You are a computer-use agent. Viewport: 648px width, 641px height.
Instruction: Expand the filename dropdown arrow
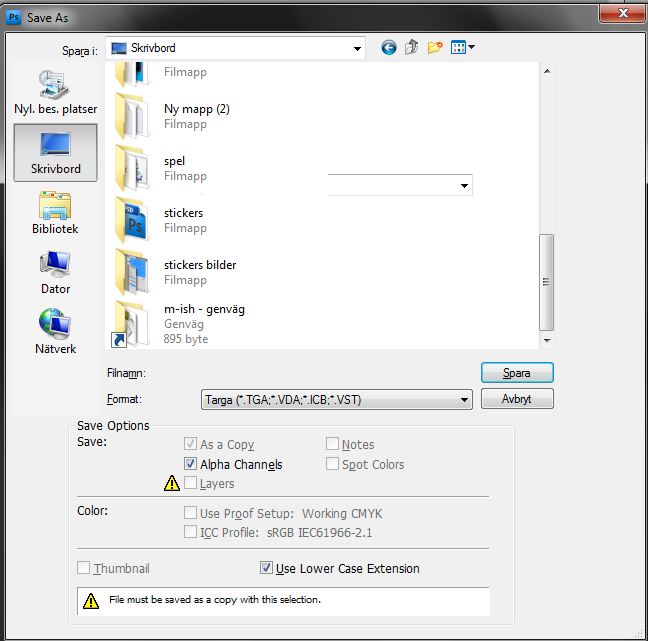(x=464, y=186)
